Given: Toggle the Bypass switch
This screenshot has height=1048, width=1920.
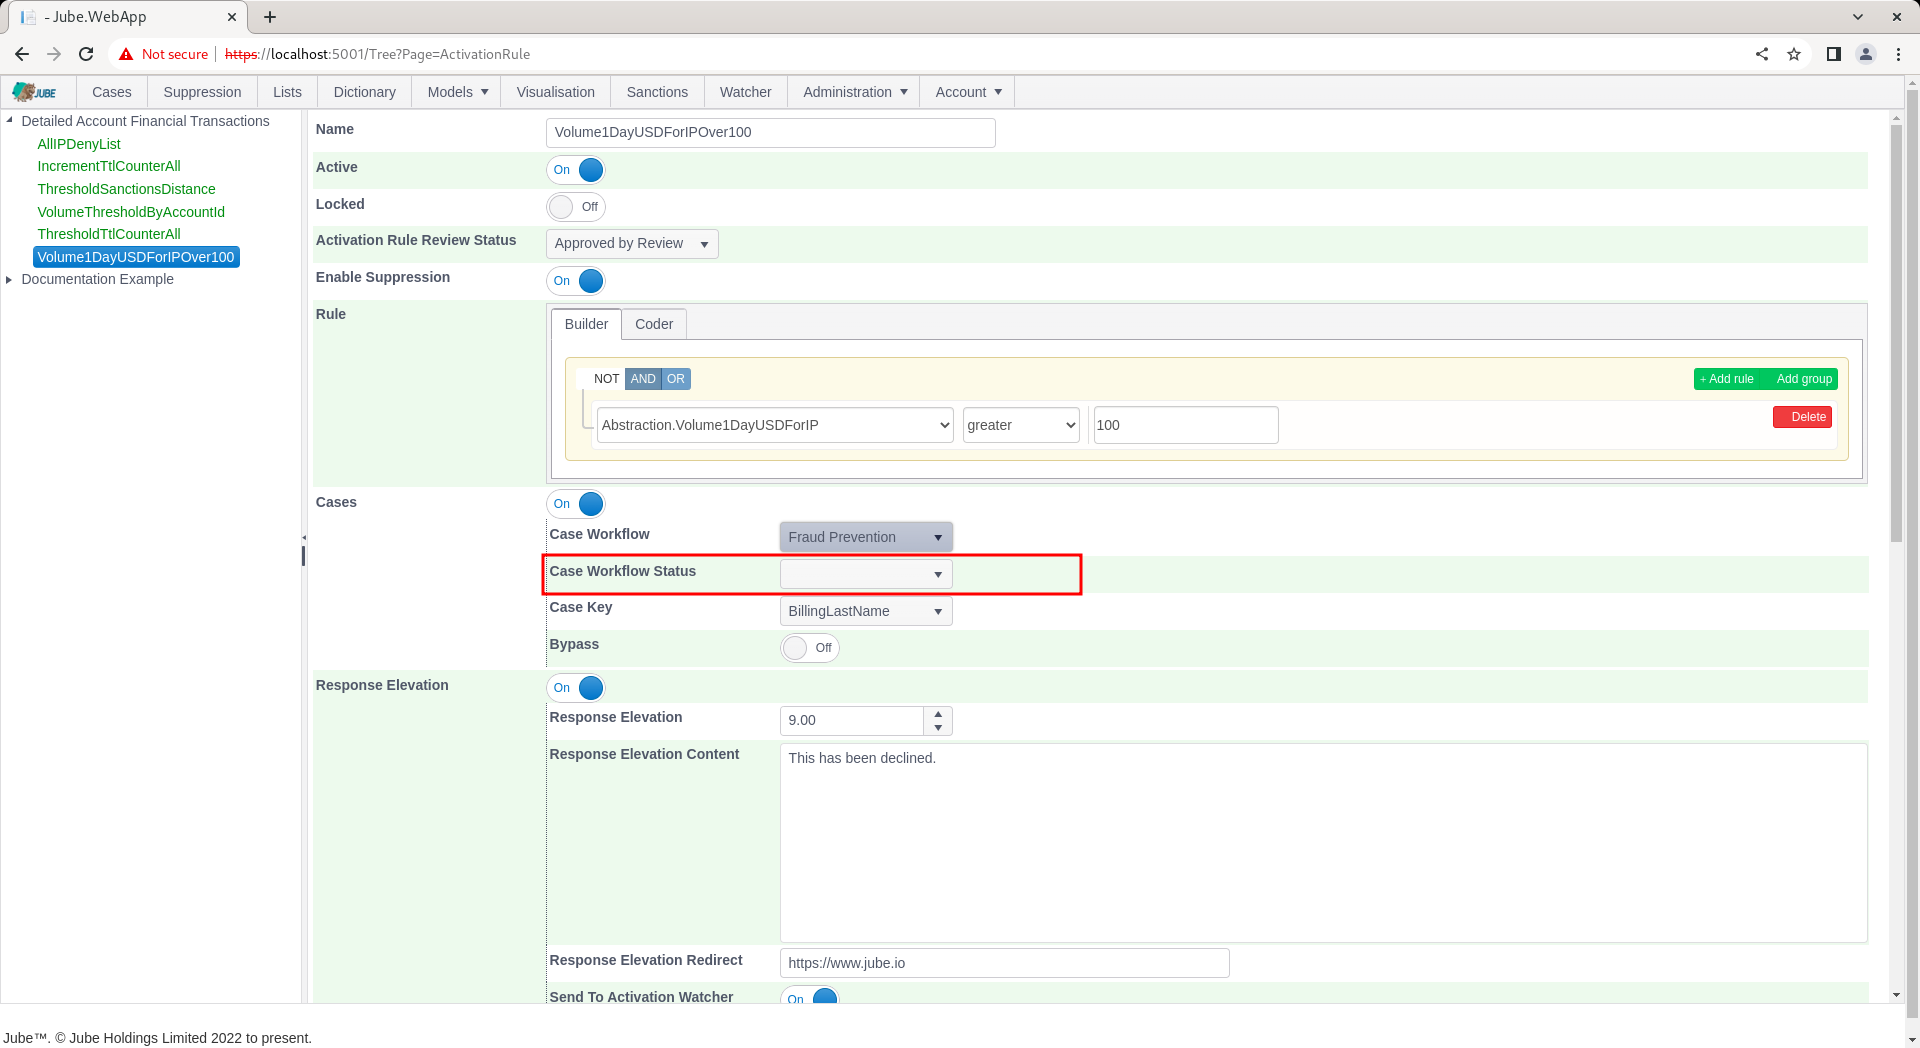Looking at the screenshot, I should point(810,648).
